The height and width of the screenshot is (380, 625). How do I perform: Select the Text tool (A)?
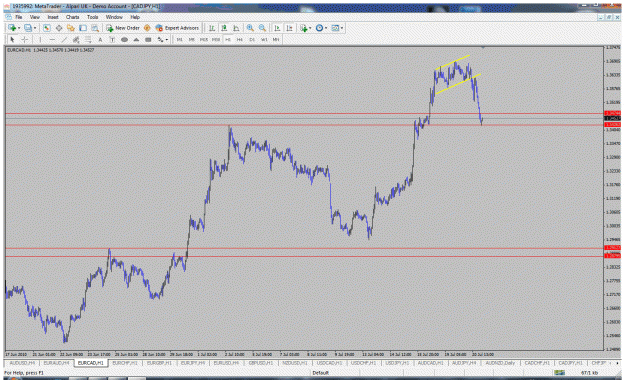pyautogui.click(x=100, y=39)
